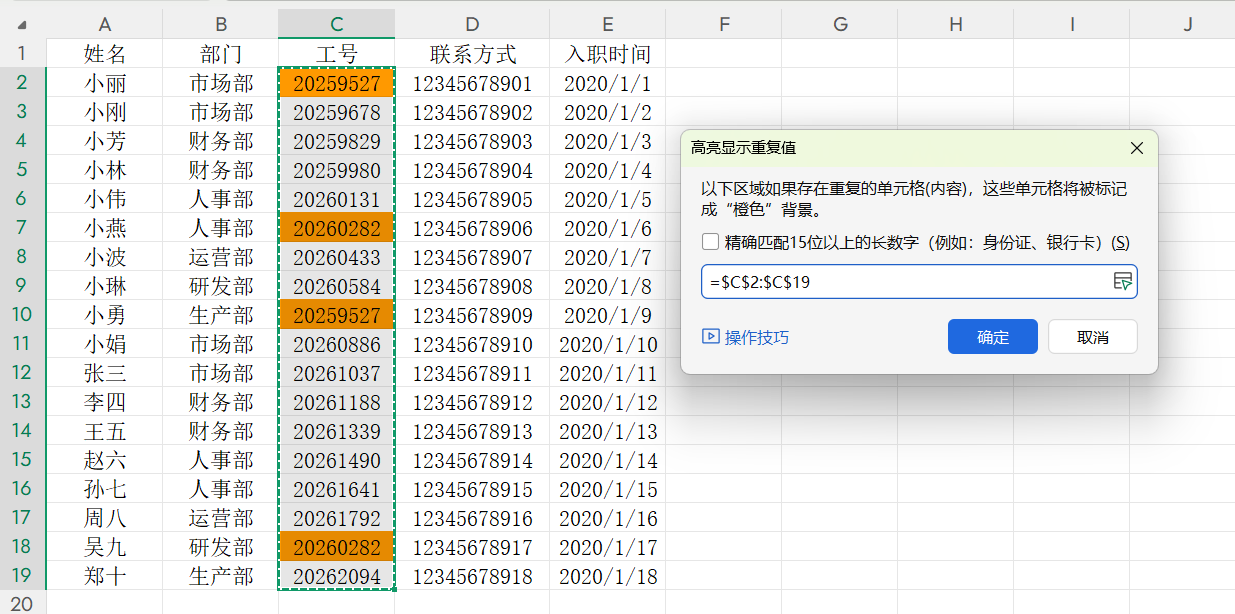Select column E header
The height and width of the screenshot is (614, 1235).
click(607, 24)
